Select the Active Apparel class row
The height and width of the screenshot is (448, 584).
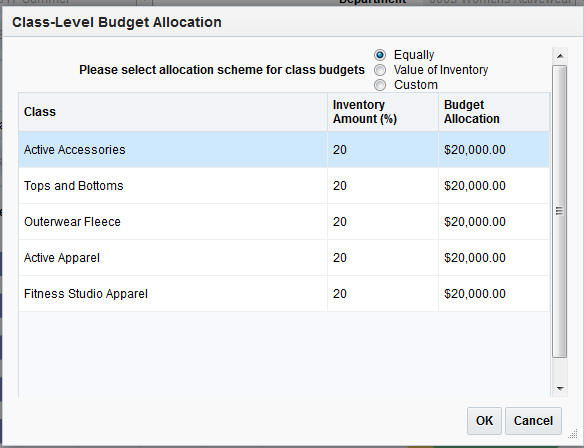[x=284, y=258]
